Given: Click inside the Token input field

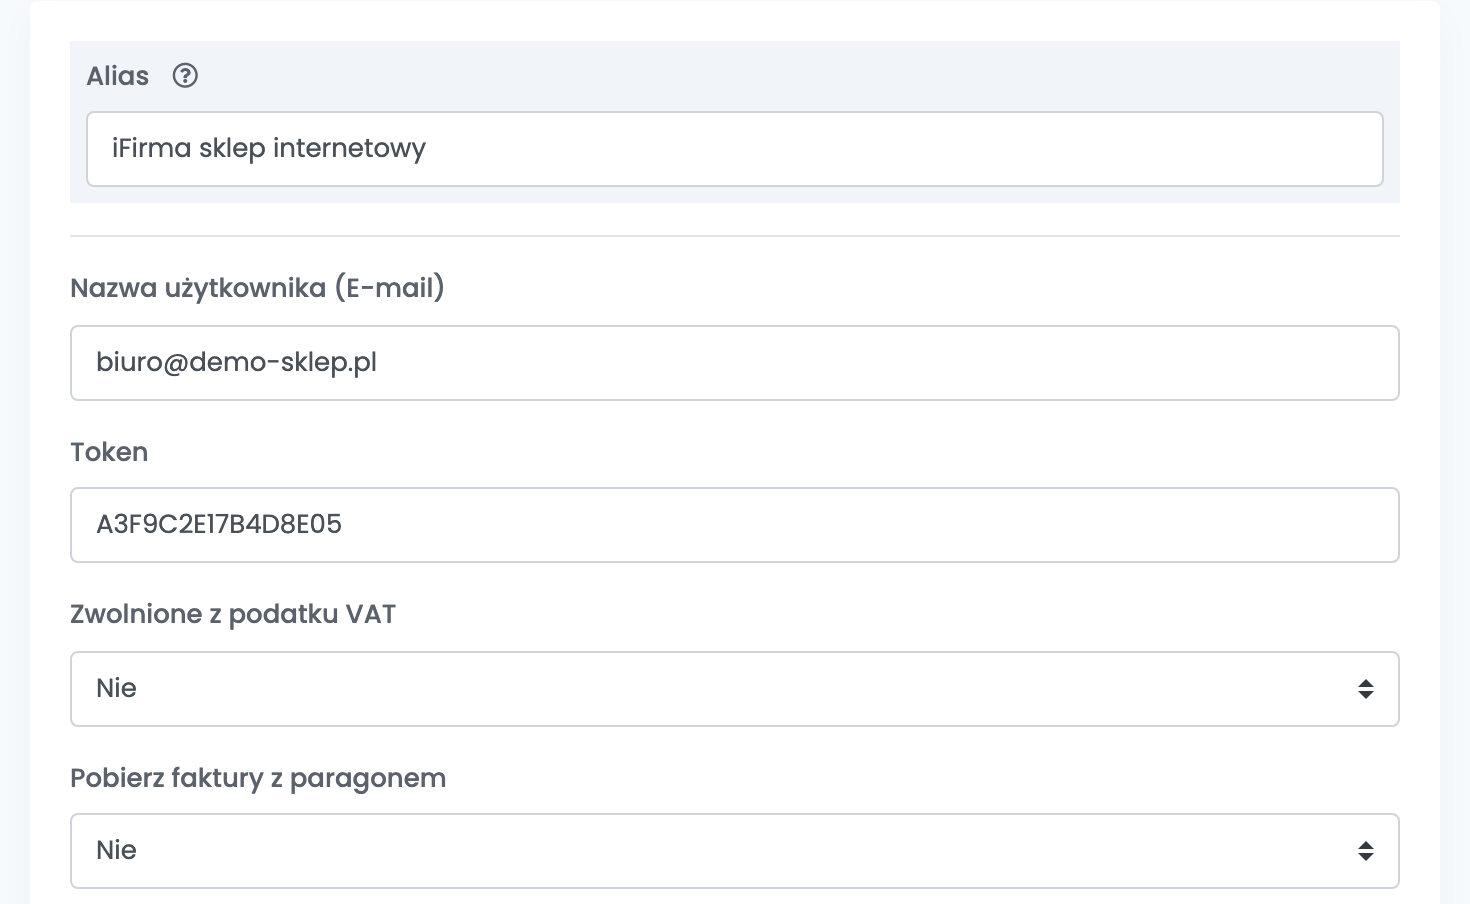Looking at the screenshot, I should tap(735, 525).
